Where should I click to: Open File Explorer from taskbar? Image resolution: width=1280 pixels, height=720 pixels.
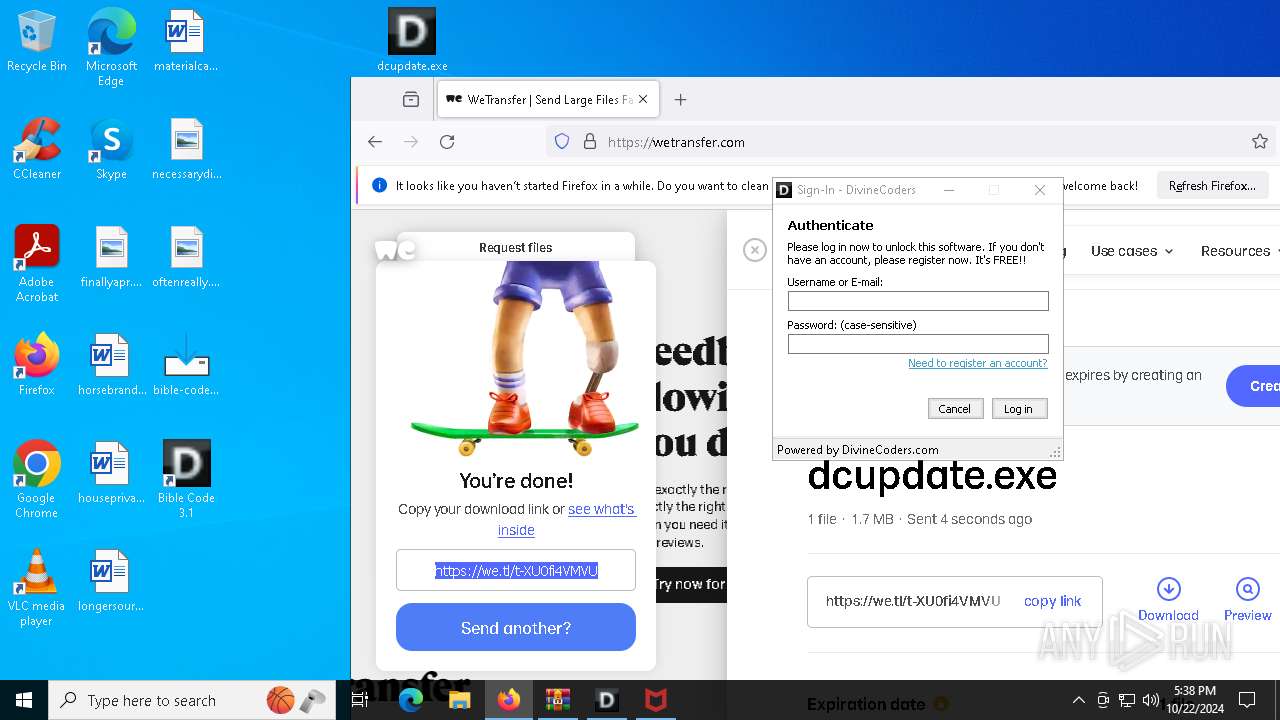[x=459, y=700]
